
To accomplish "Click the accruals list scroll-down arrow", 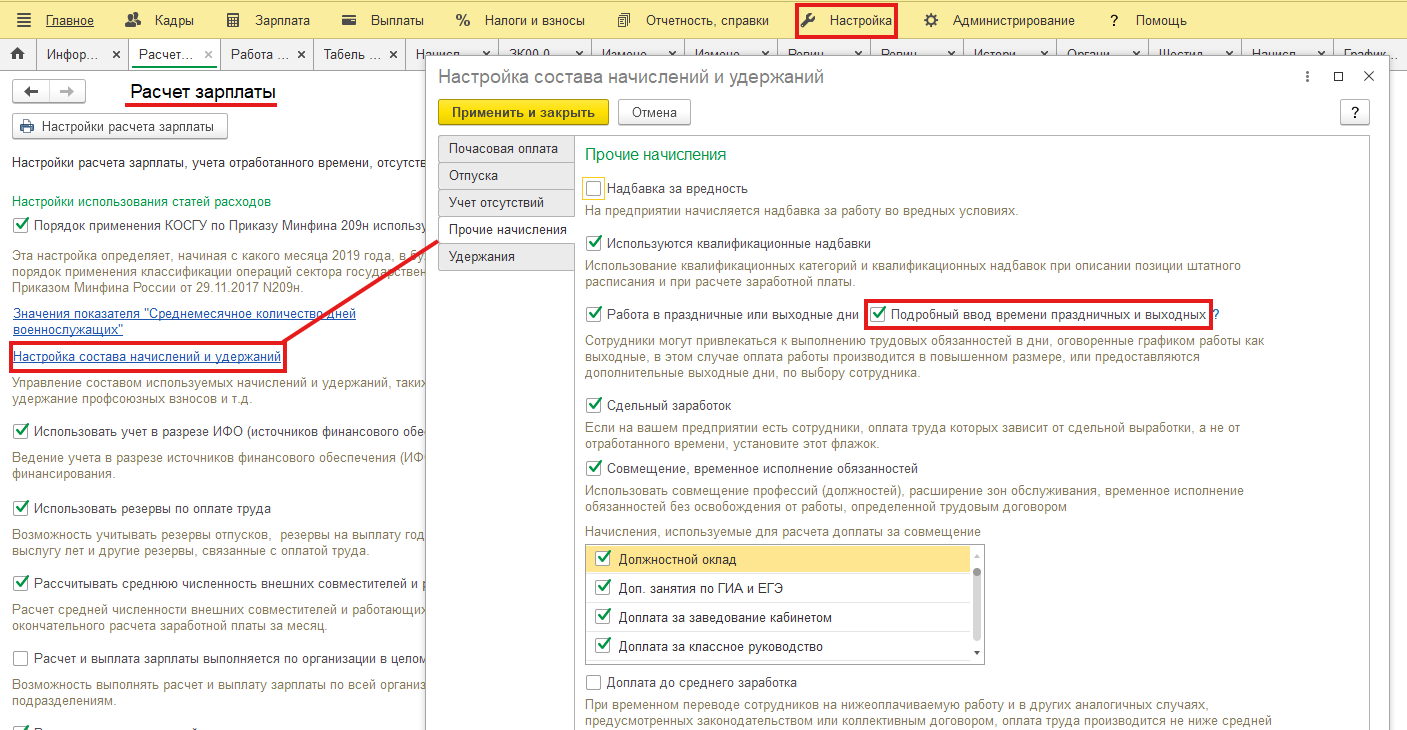I will (977, 655).
